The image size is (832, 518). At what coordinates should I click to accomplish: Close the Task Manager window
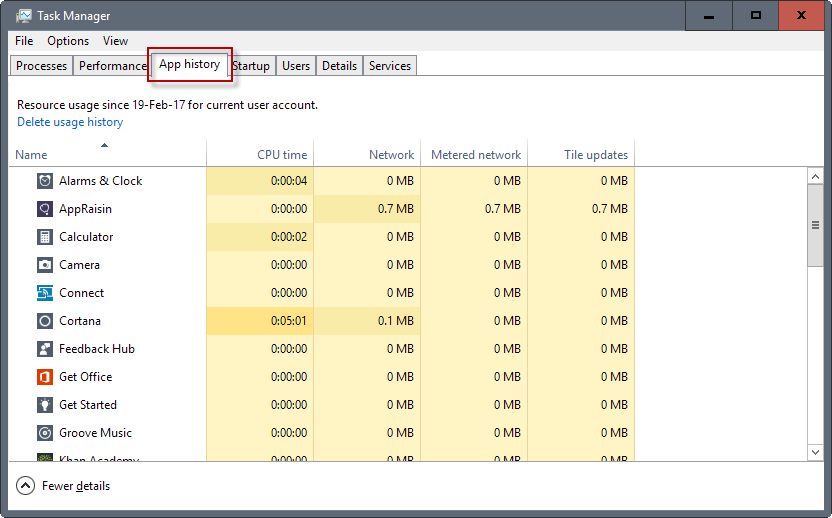point(801,16)
